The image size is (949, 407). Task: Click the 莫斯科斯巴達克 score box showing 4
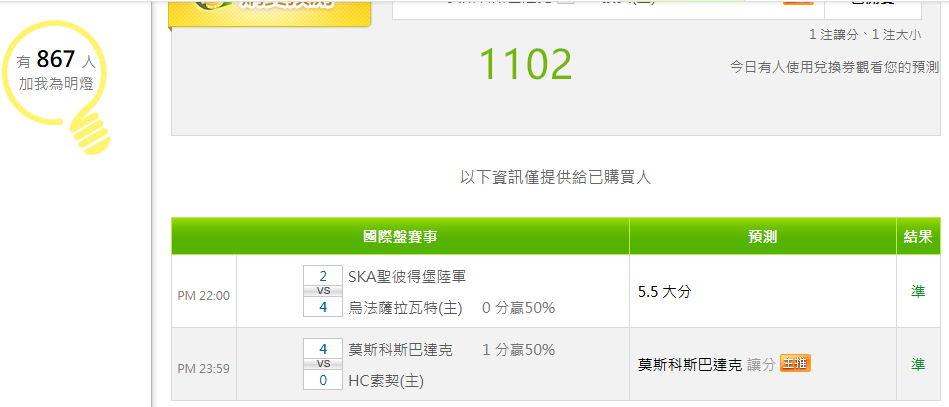323,349
